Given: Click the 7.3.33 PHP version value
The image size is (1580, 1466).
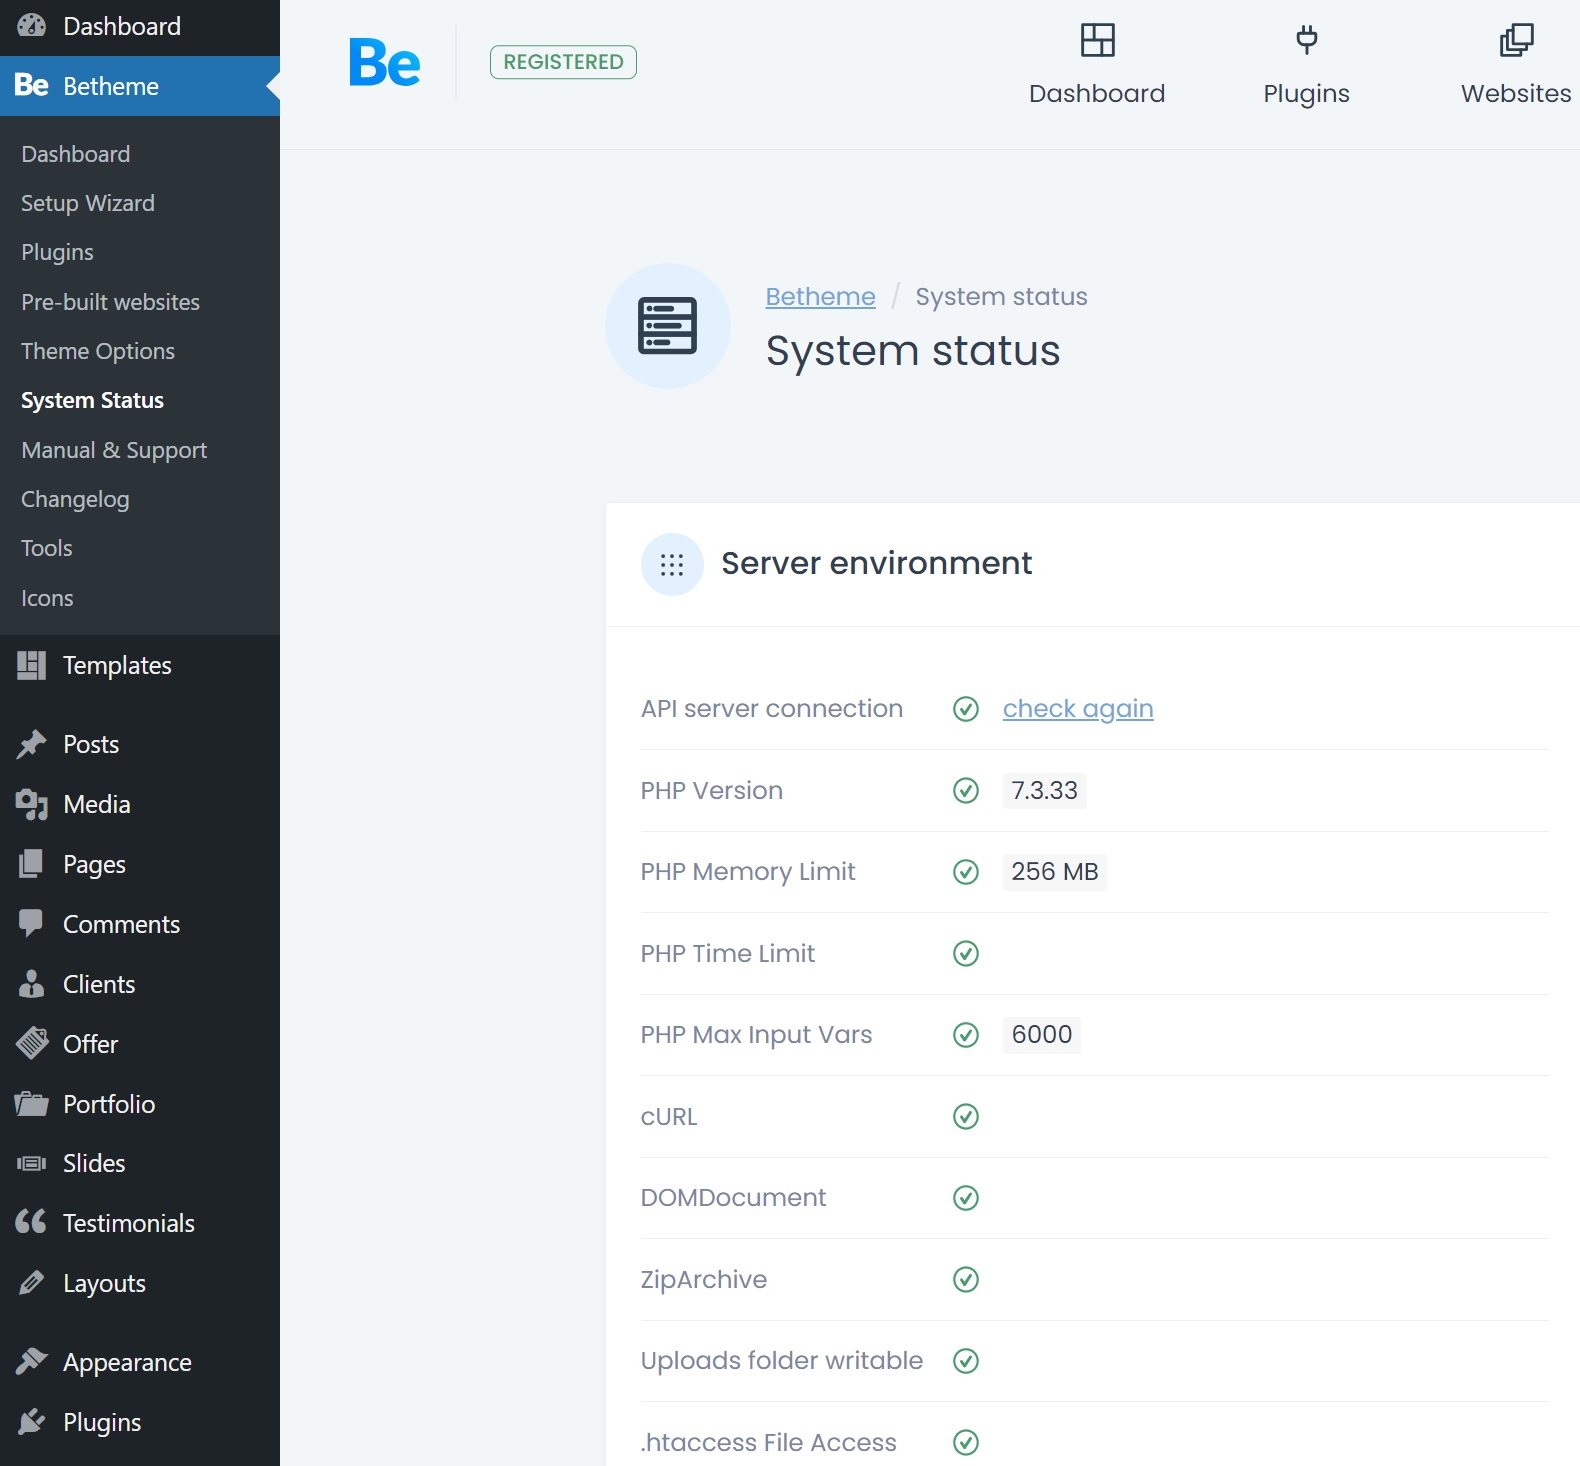Looking at the screenshot, I should pyautogui.click(x=1044, y=791).
